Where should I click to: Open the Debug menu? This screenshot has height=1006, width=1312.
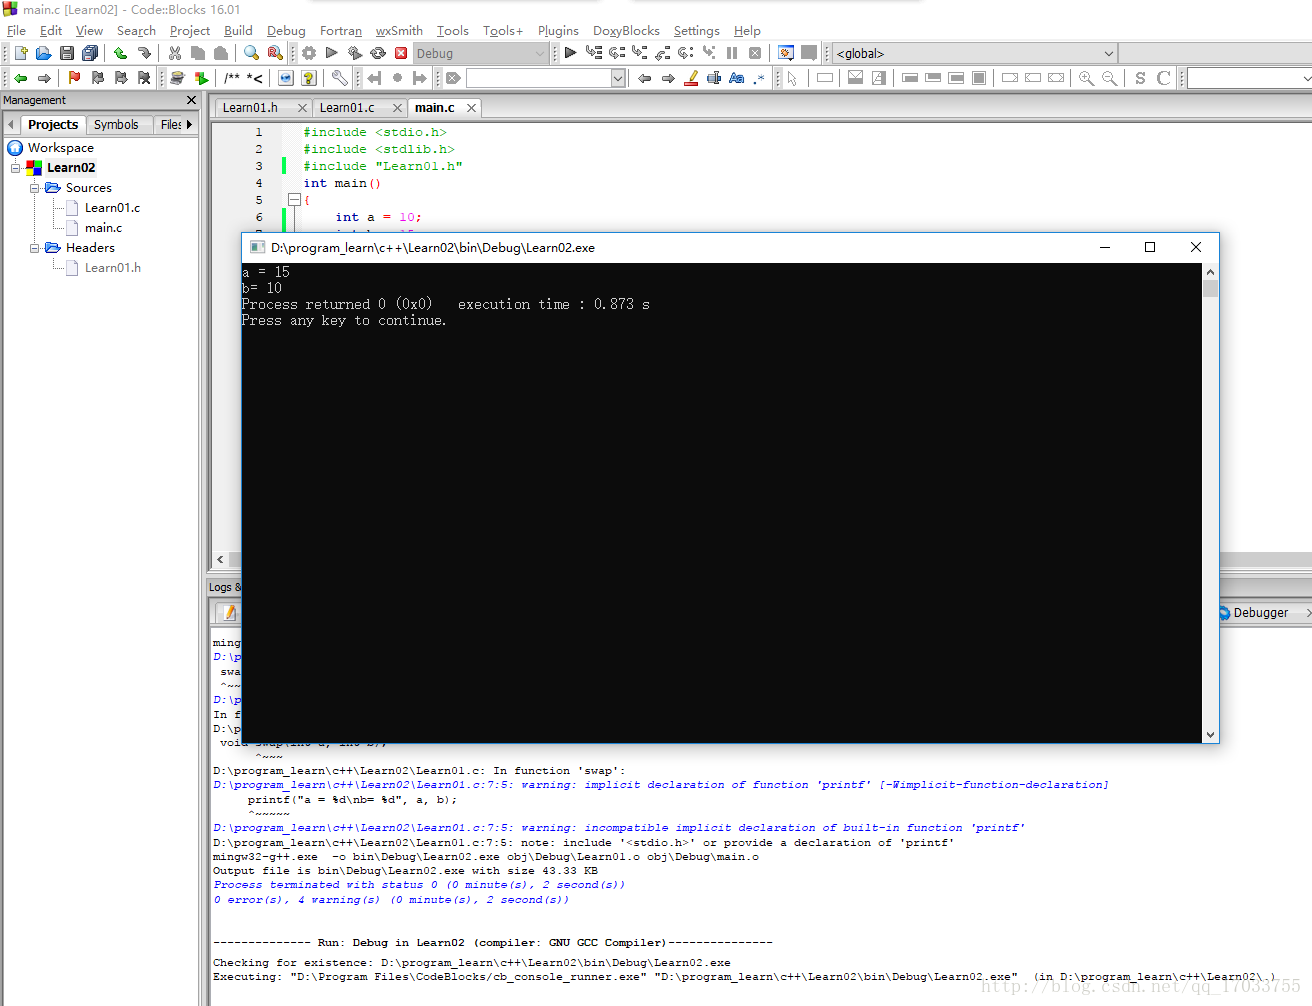tap(286, 31)
